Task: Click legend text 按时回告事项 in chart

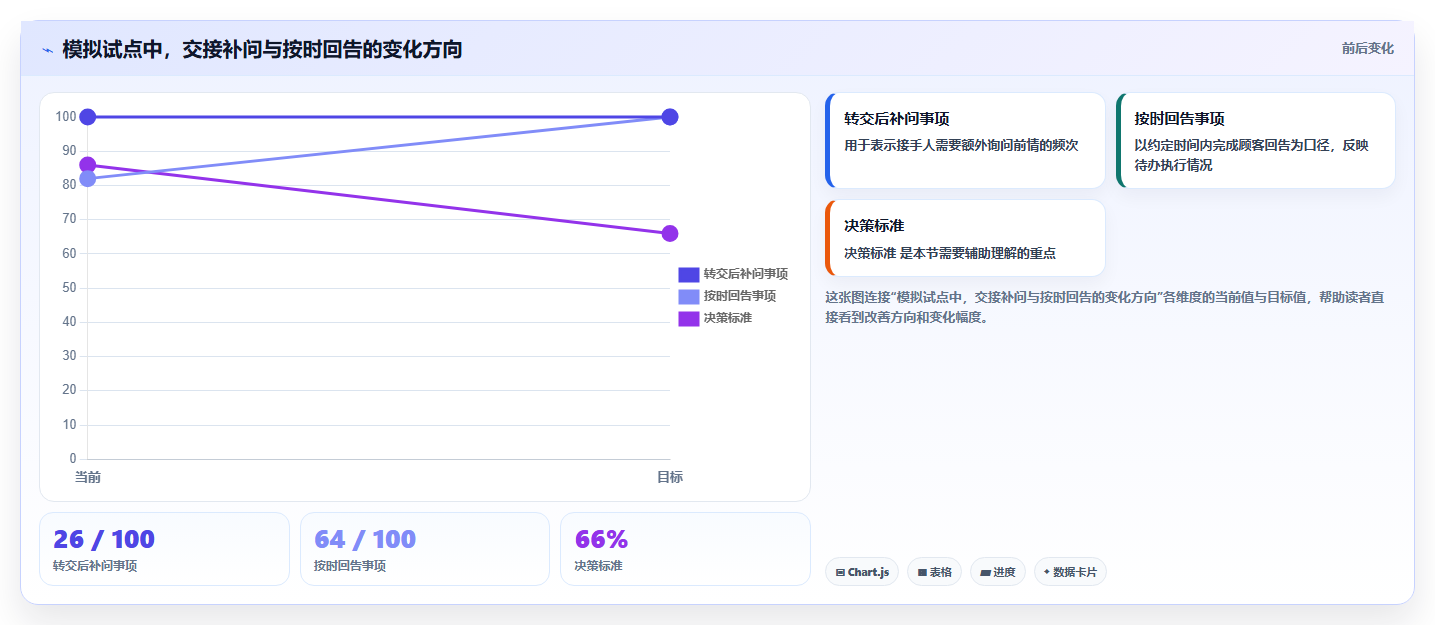Action: 740,296
